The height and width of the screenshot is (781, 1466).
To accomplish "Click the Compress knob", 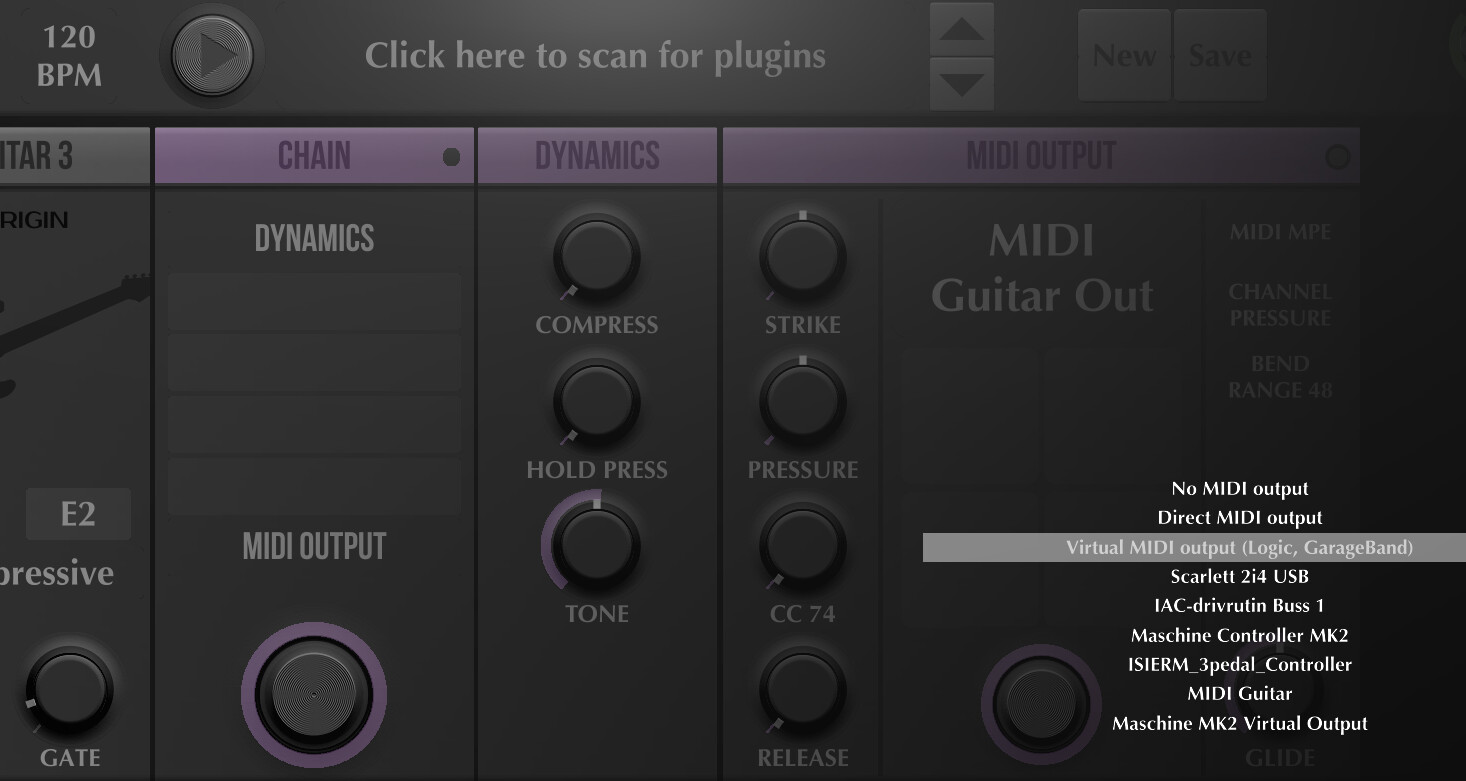I will click(x=596, y=258).
